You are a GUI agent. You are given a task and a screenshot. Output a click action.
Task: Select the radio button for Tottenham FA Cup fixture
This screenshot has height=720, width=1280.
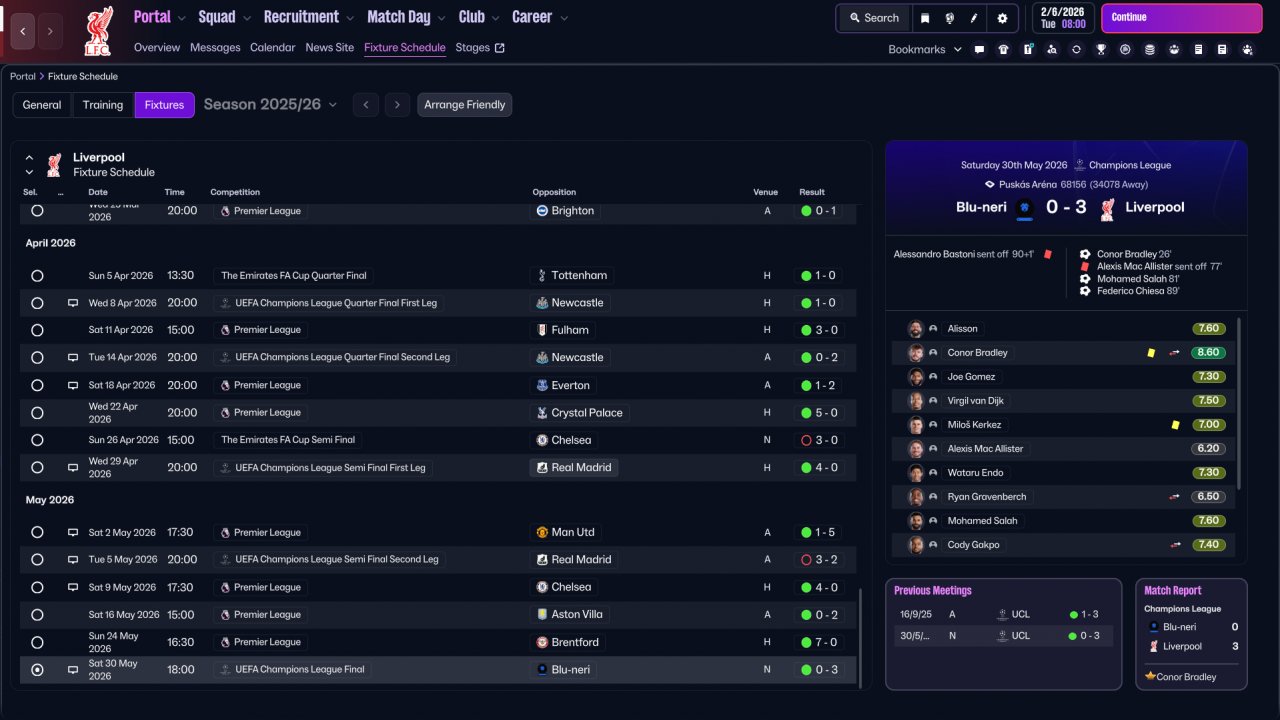coord(37,275)
